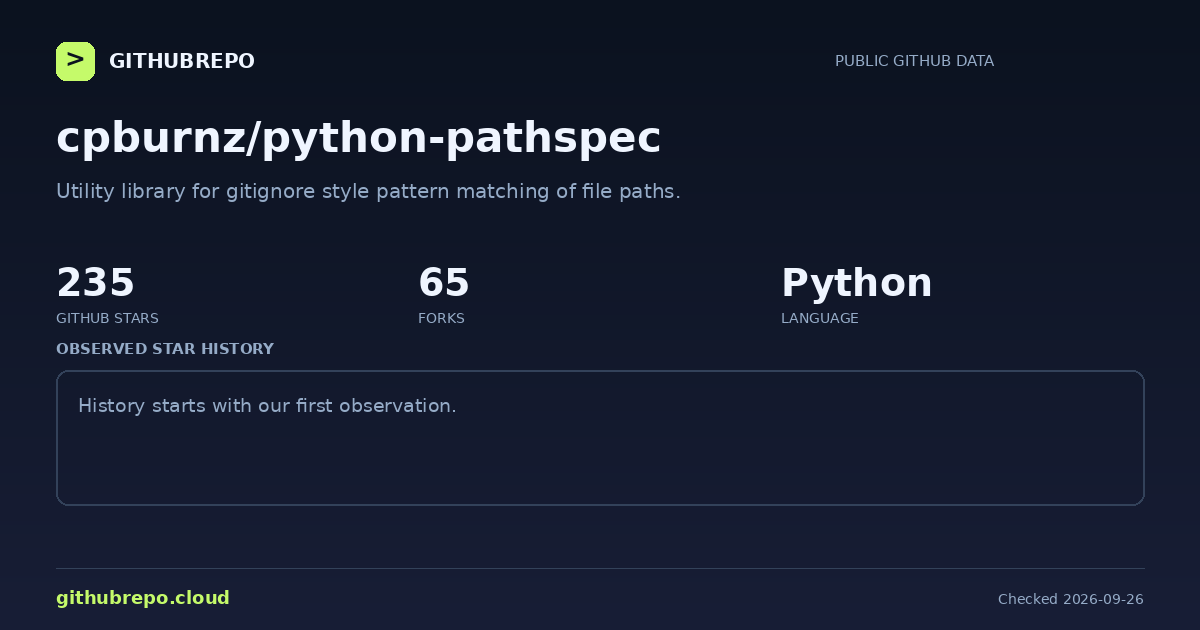
Task: Click the green terminal logo icon
Action: pyautogui.click(x=75, y=61)
